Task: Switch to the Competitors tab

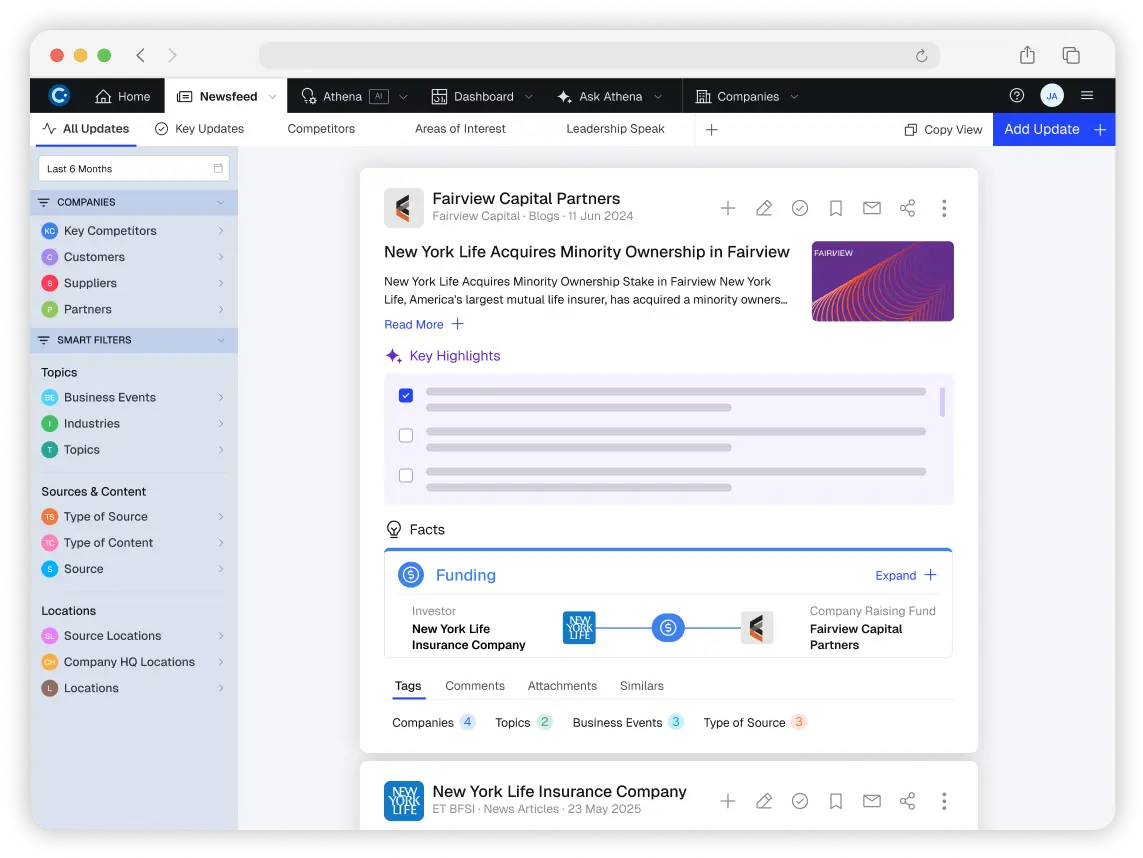Action: pyautogui.click(x=321, y=129)
